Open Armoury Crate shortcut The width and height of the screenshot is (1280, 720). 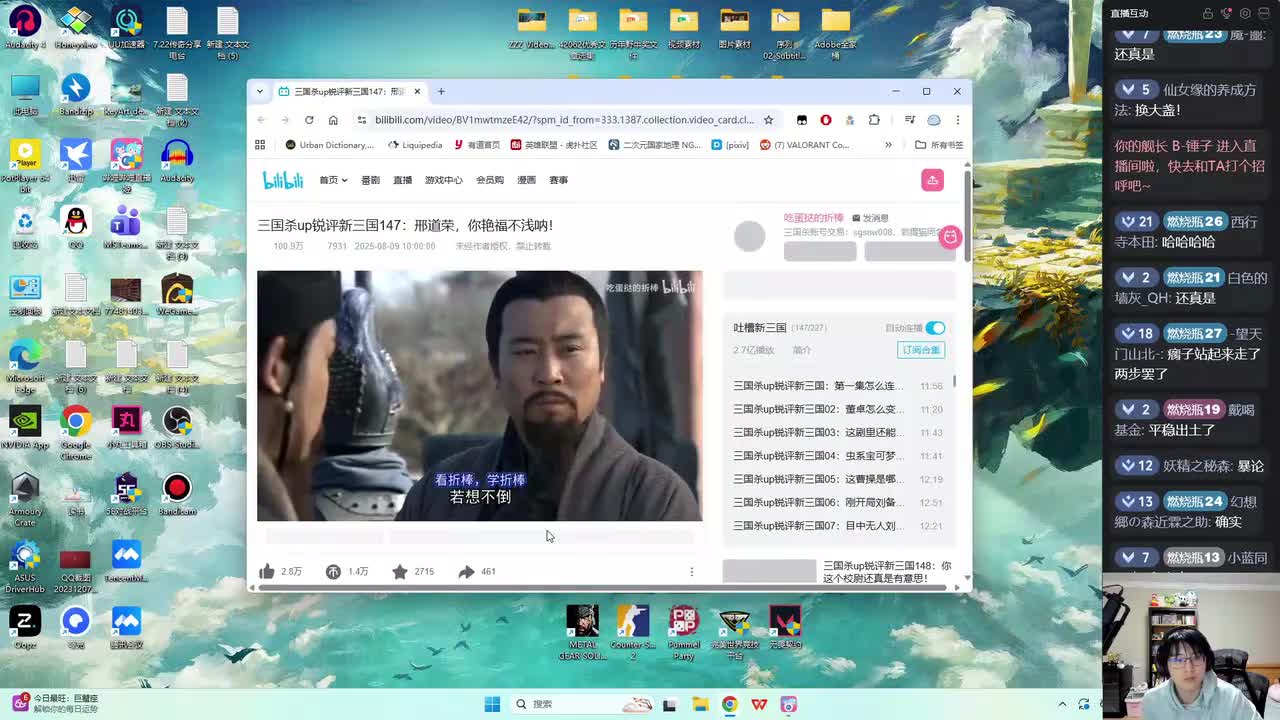point(25,498)
